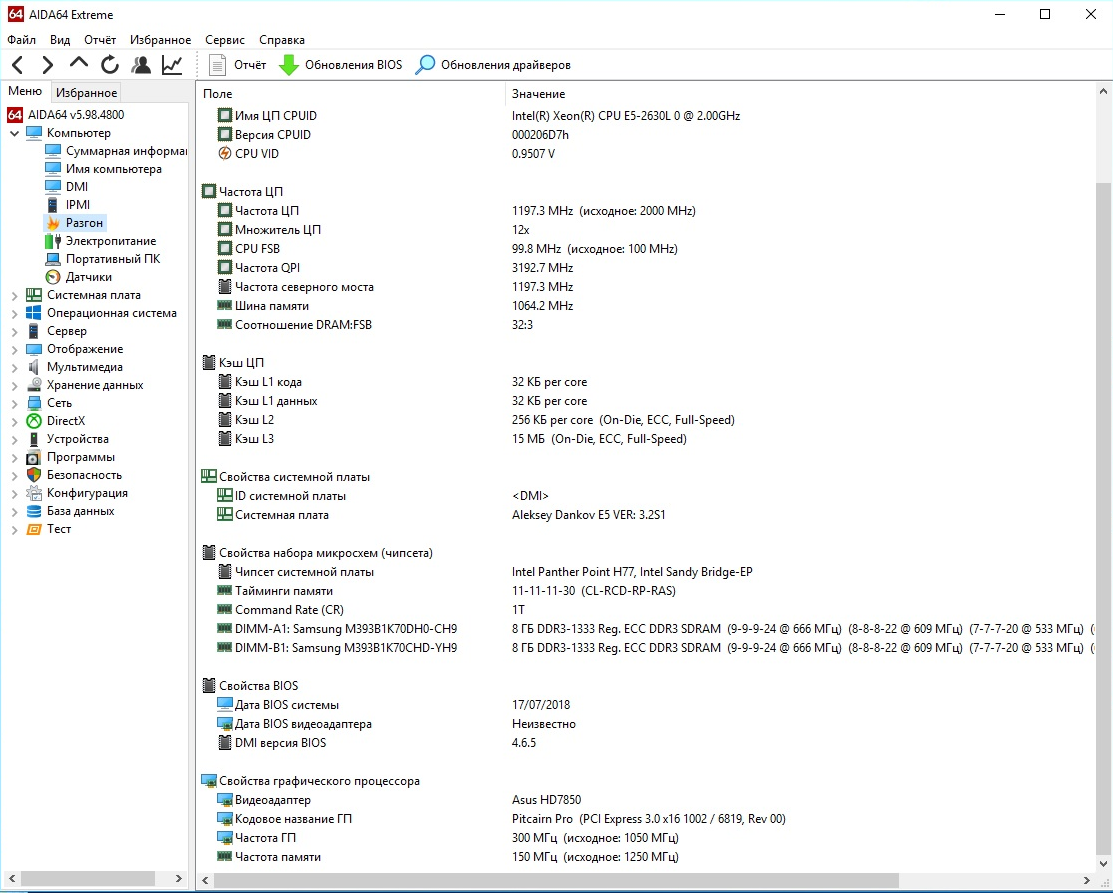1113x893 pixels.
Task: Click the DirectX Xbox icon
Action: [x=33, y=421]
